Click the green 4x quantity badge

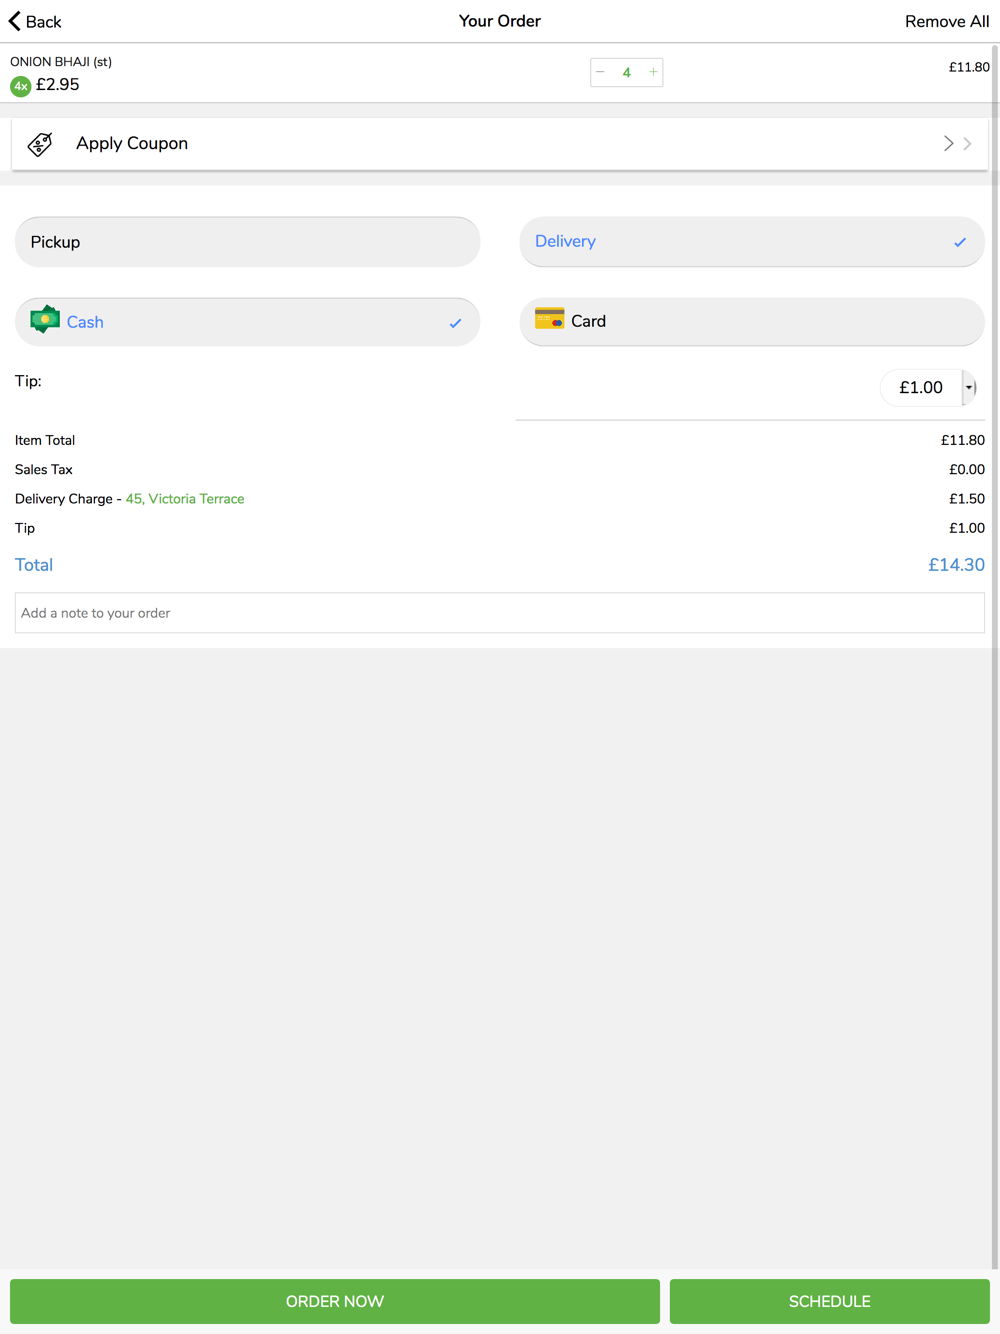click(21, 86)
